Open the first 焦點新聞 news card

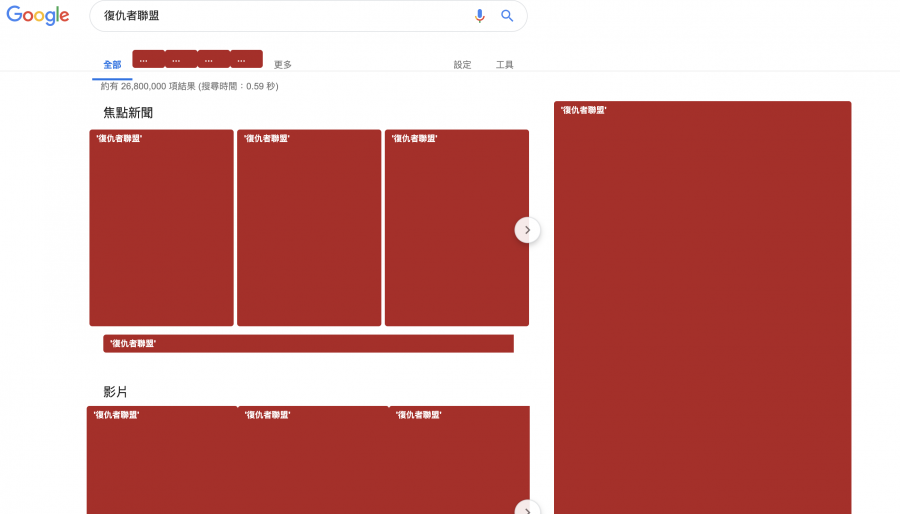tap(161, 228)
